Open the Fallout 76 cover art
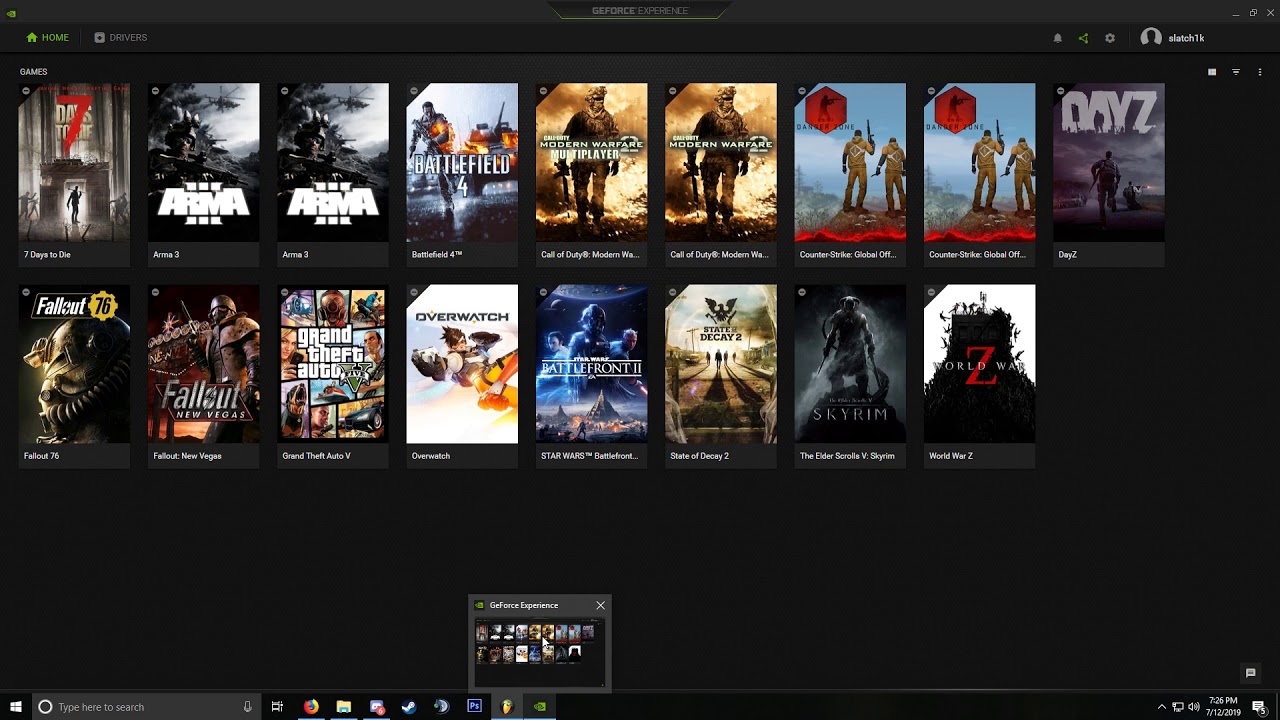 pos(74,364)
